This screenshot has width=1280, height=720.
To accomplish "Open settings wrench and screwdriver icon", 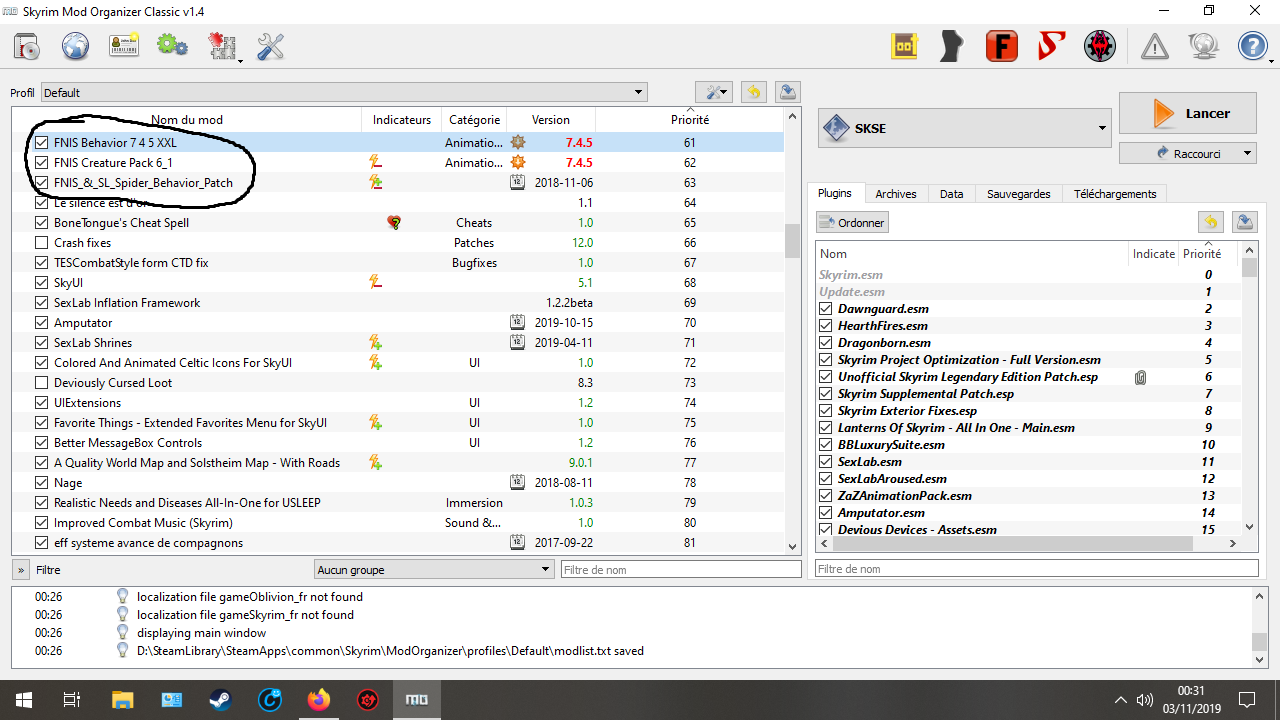I will (271, 46).
